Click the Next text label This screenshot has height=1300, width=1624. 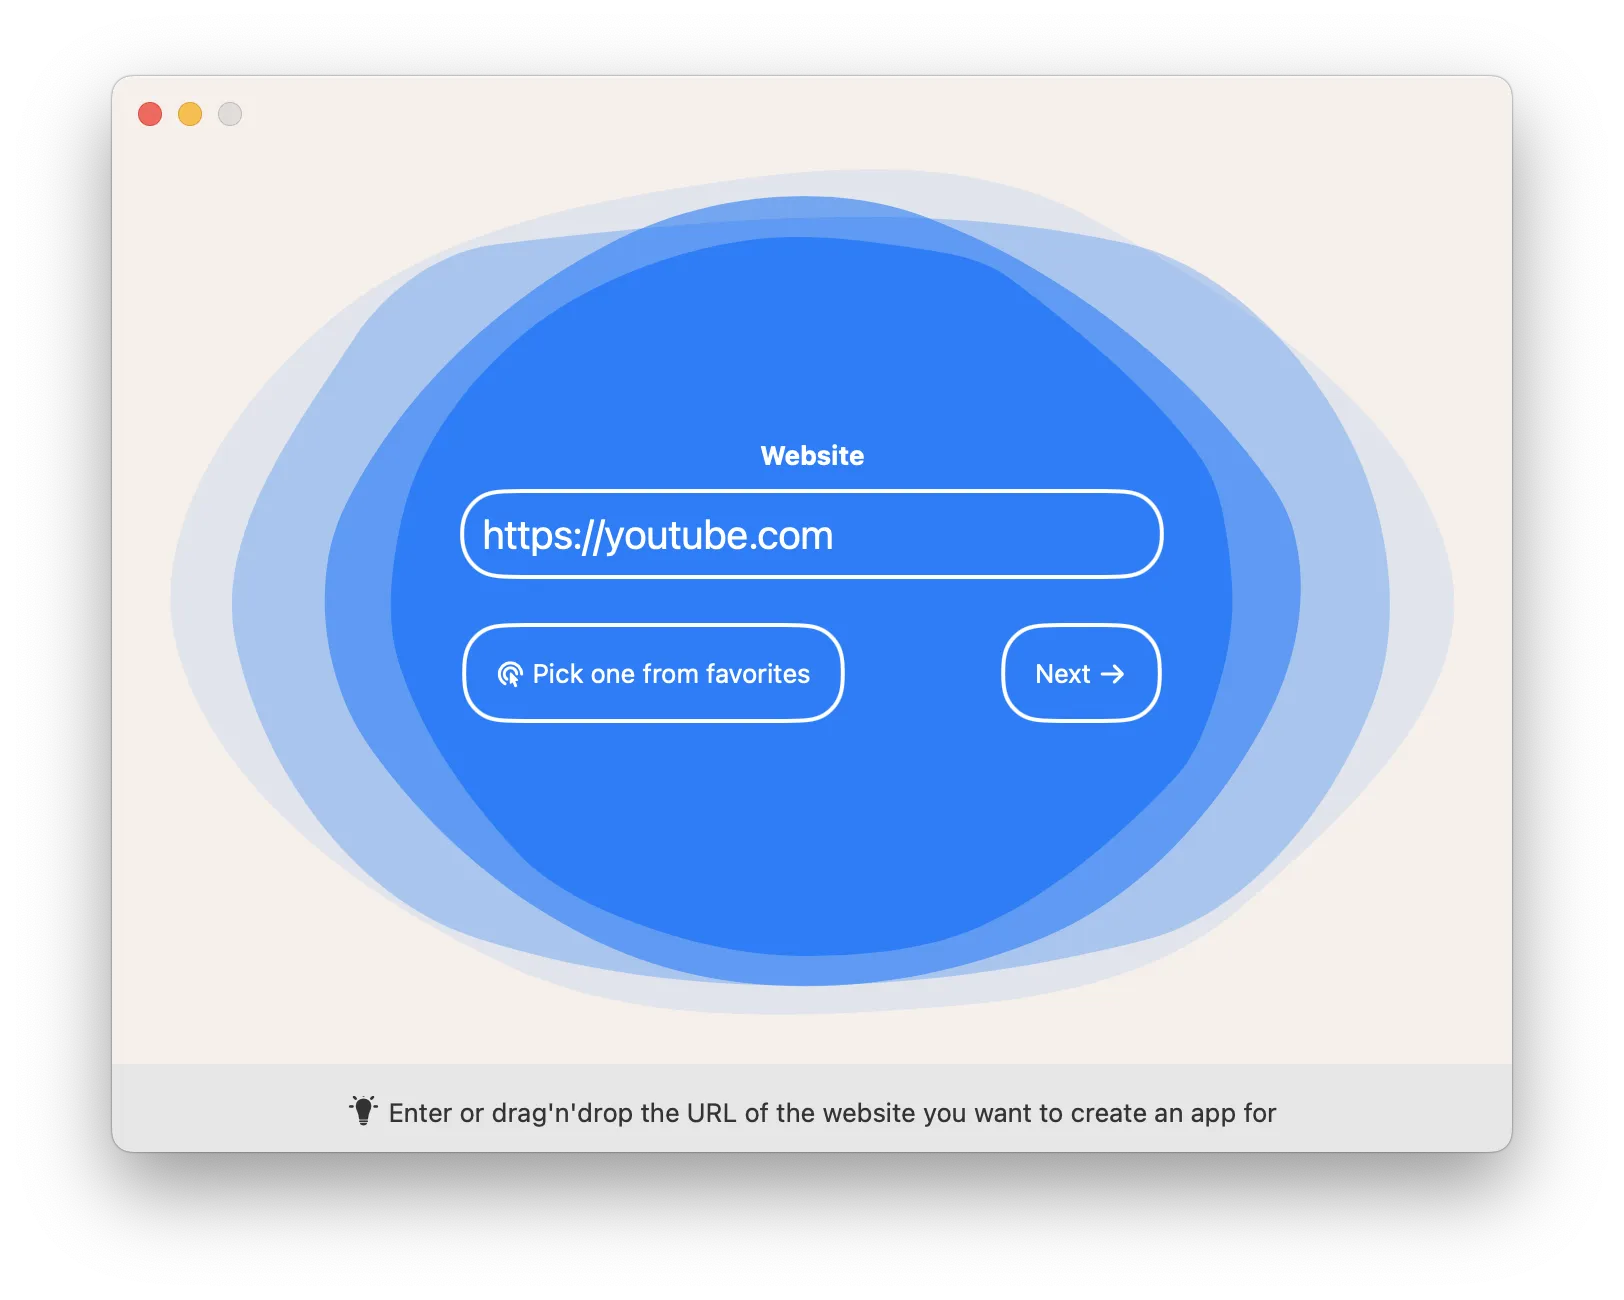(1062, 675)
